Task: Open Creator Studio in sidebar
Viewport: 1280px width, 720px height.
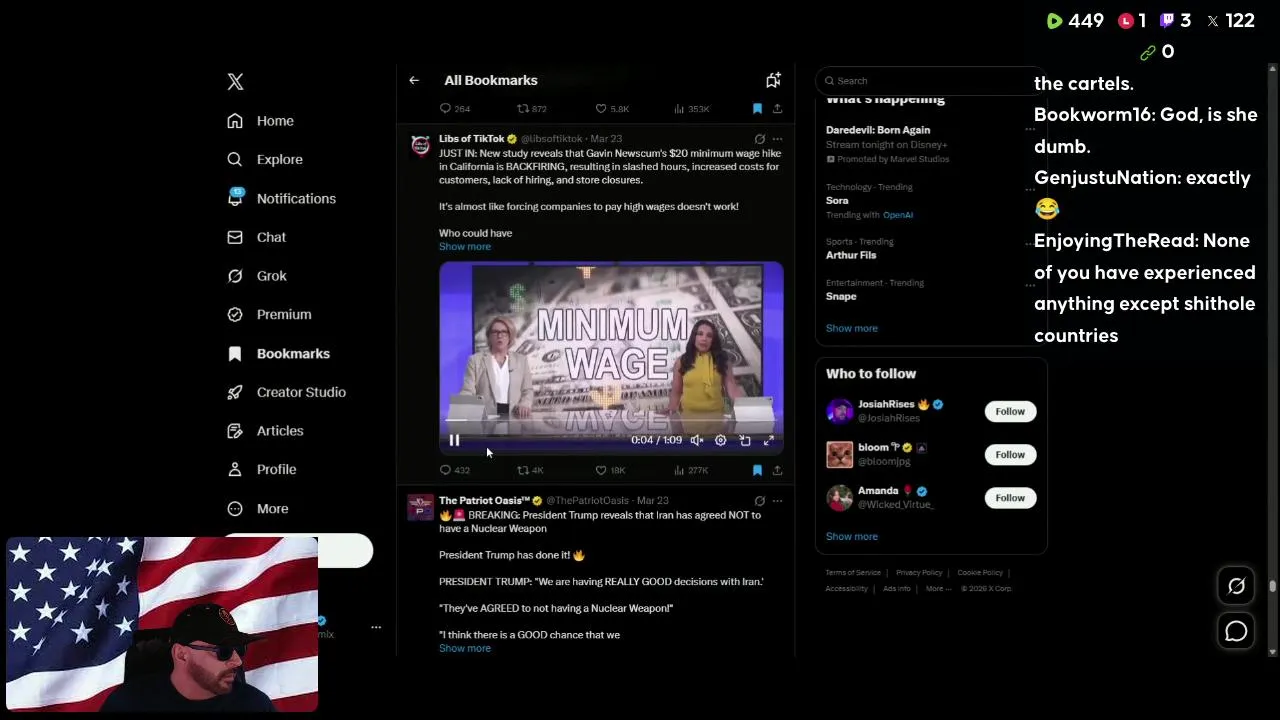Action: (286, 392)
